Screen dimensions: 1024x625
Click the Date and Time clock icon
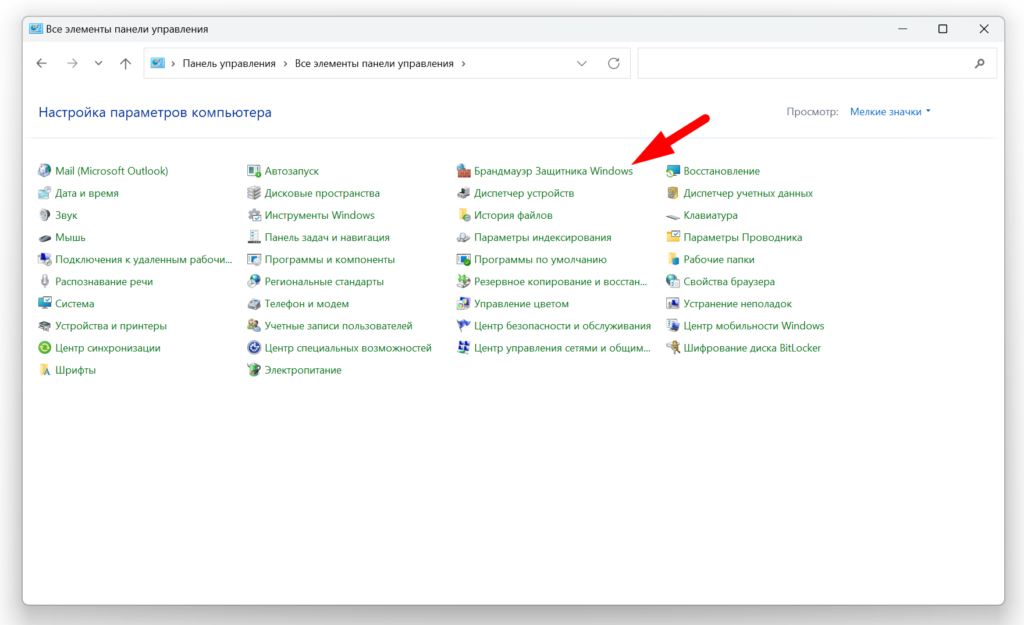(x=44, y=193)
